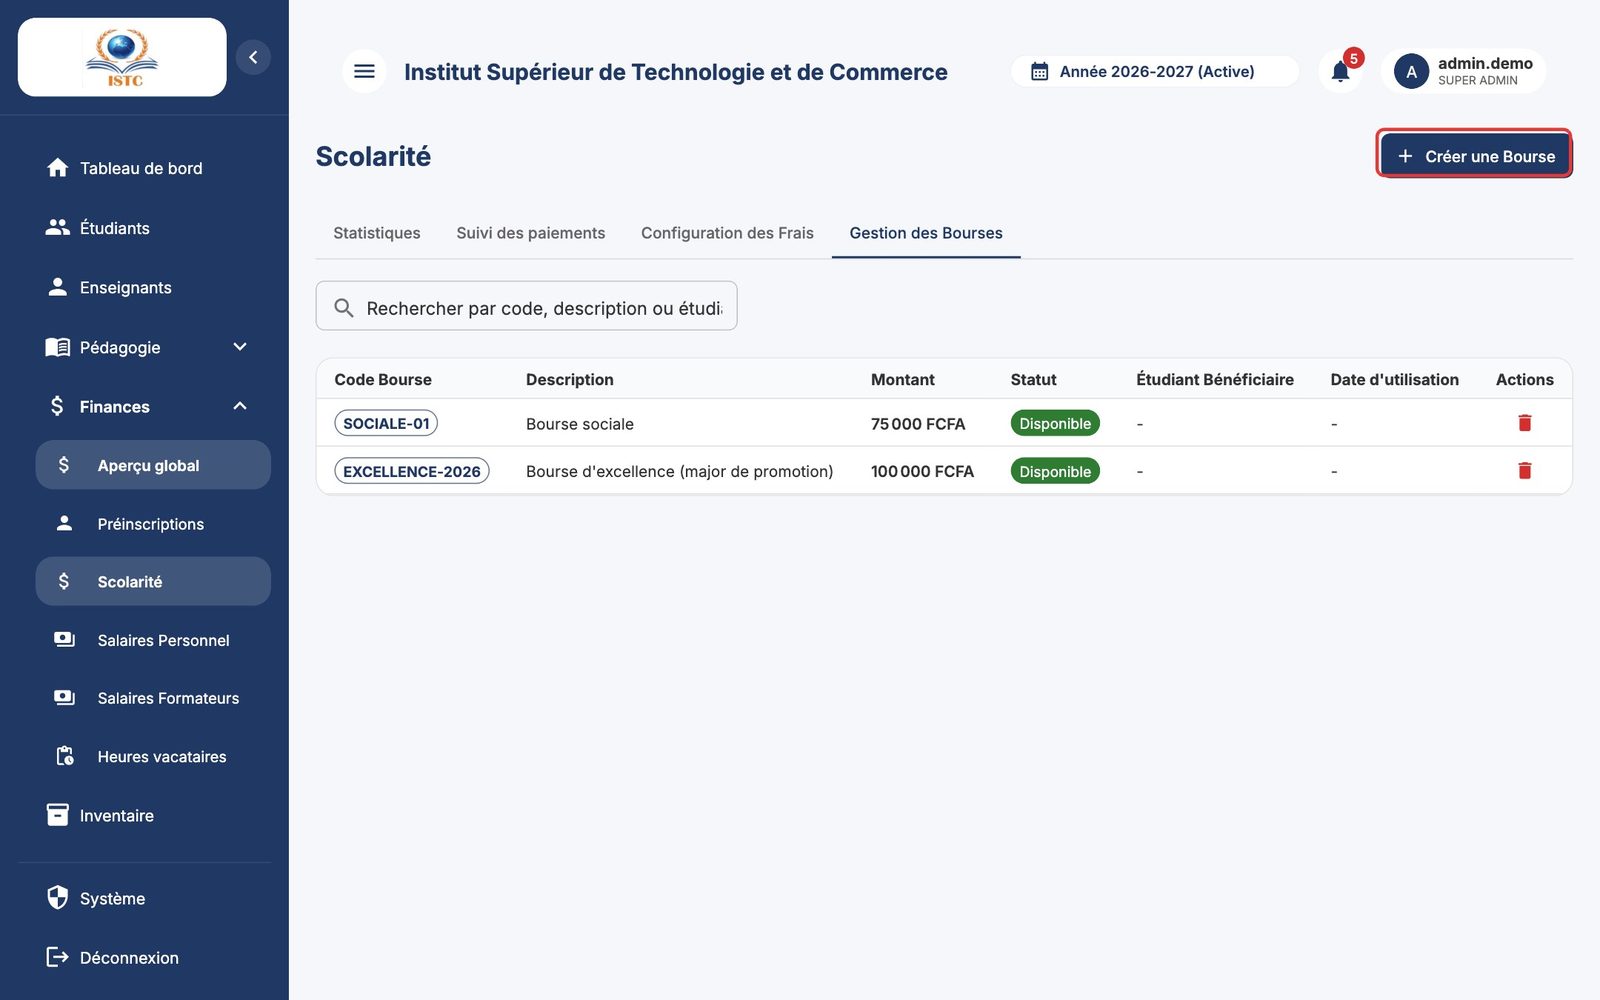Collapse the Finances menu chevron
1600x1000 pixels.
click(240, 406)
